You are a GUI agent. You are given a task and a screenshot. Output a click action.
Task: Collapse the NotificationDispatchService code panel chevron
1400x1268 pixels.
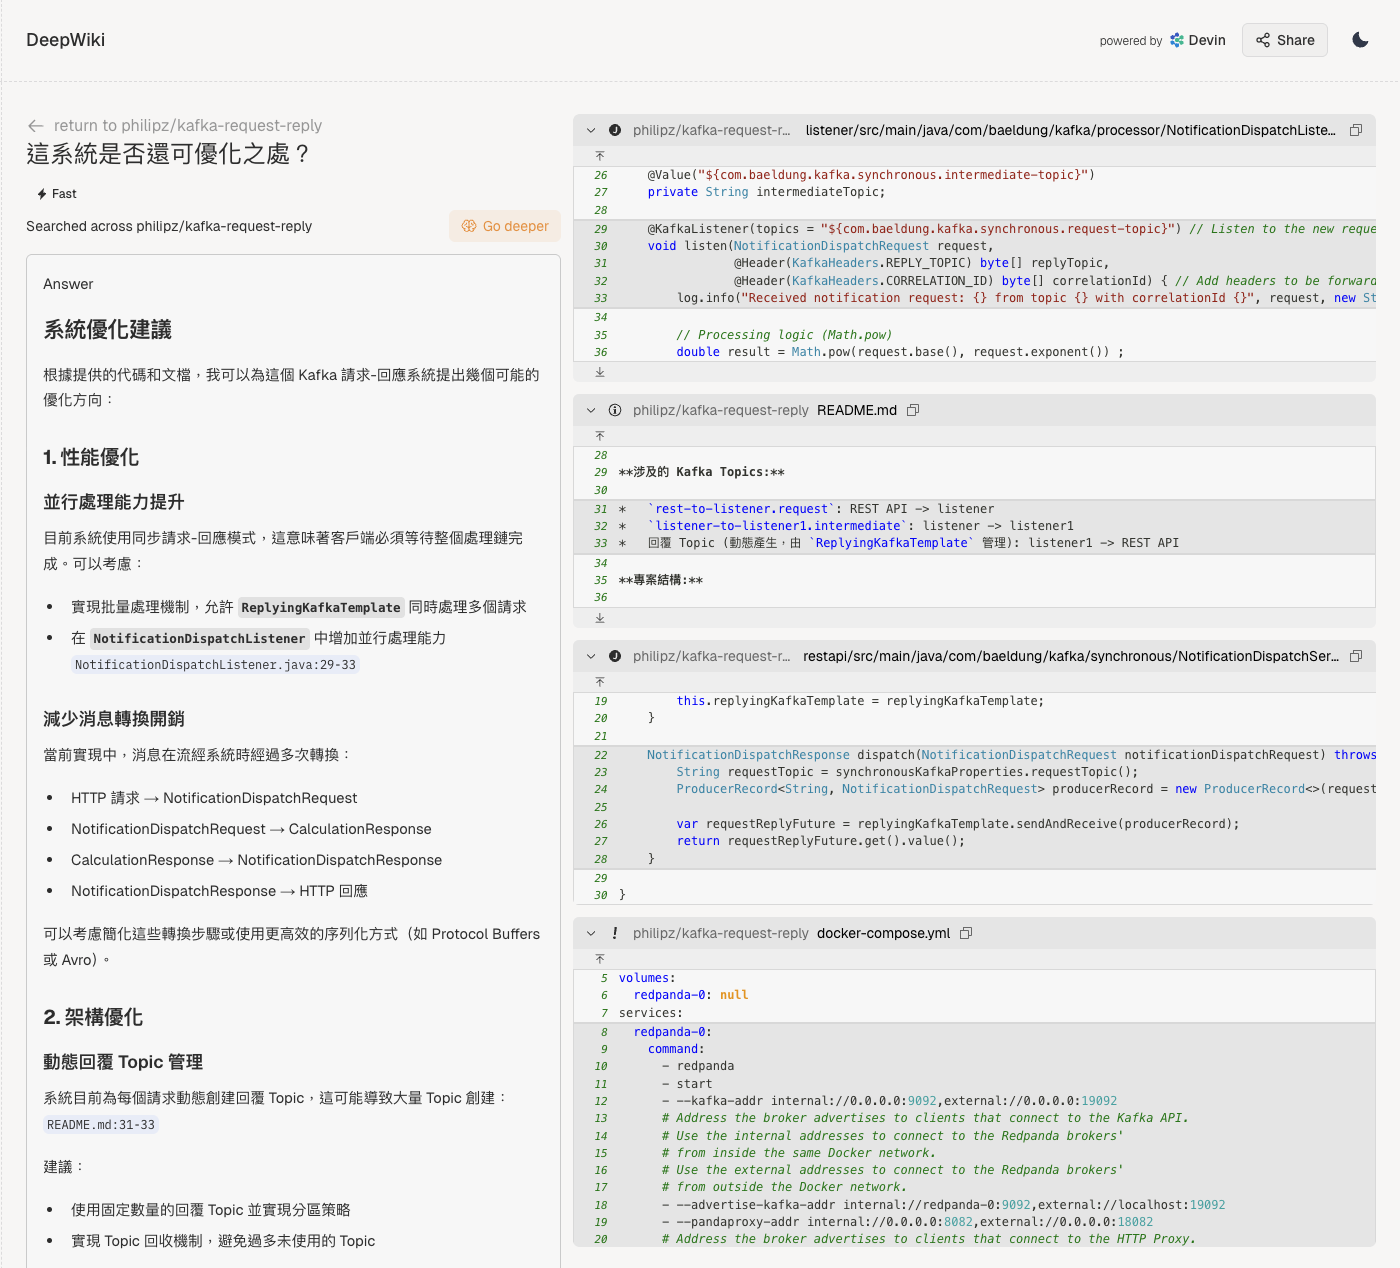coord(591,656)
